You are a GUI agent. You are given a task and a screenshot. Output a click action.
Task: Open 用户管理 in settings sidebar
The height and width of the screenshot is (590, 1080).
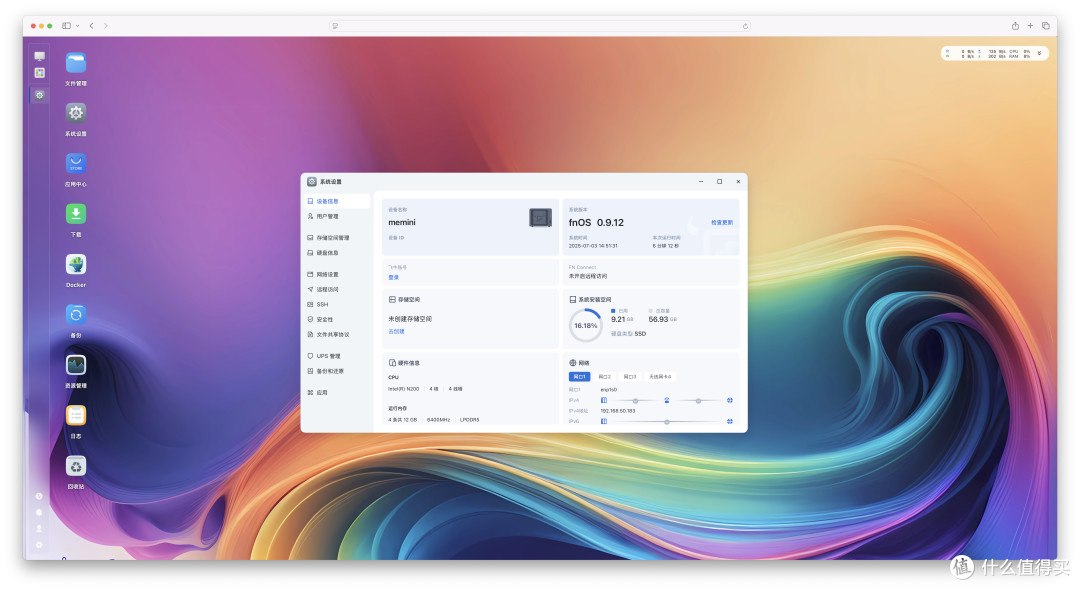tap(337, 216)
